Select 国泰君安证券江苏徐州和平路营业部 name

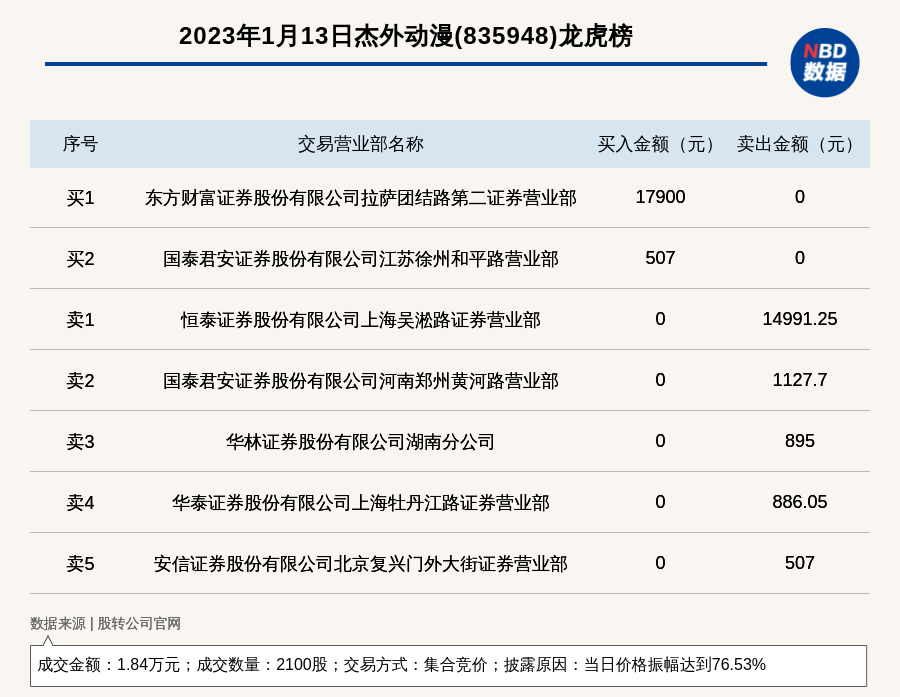click(360, 259)
